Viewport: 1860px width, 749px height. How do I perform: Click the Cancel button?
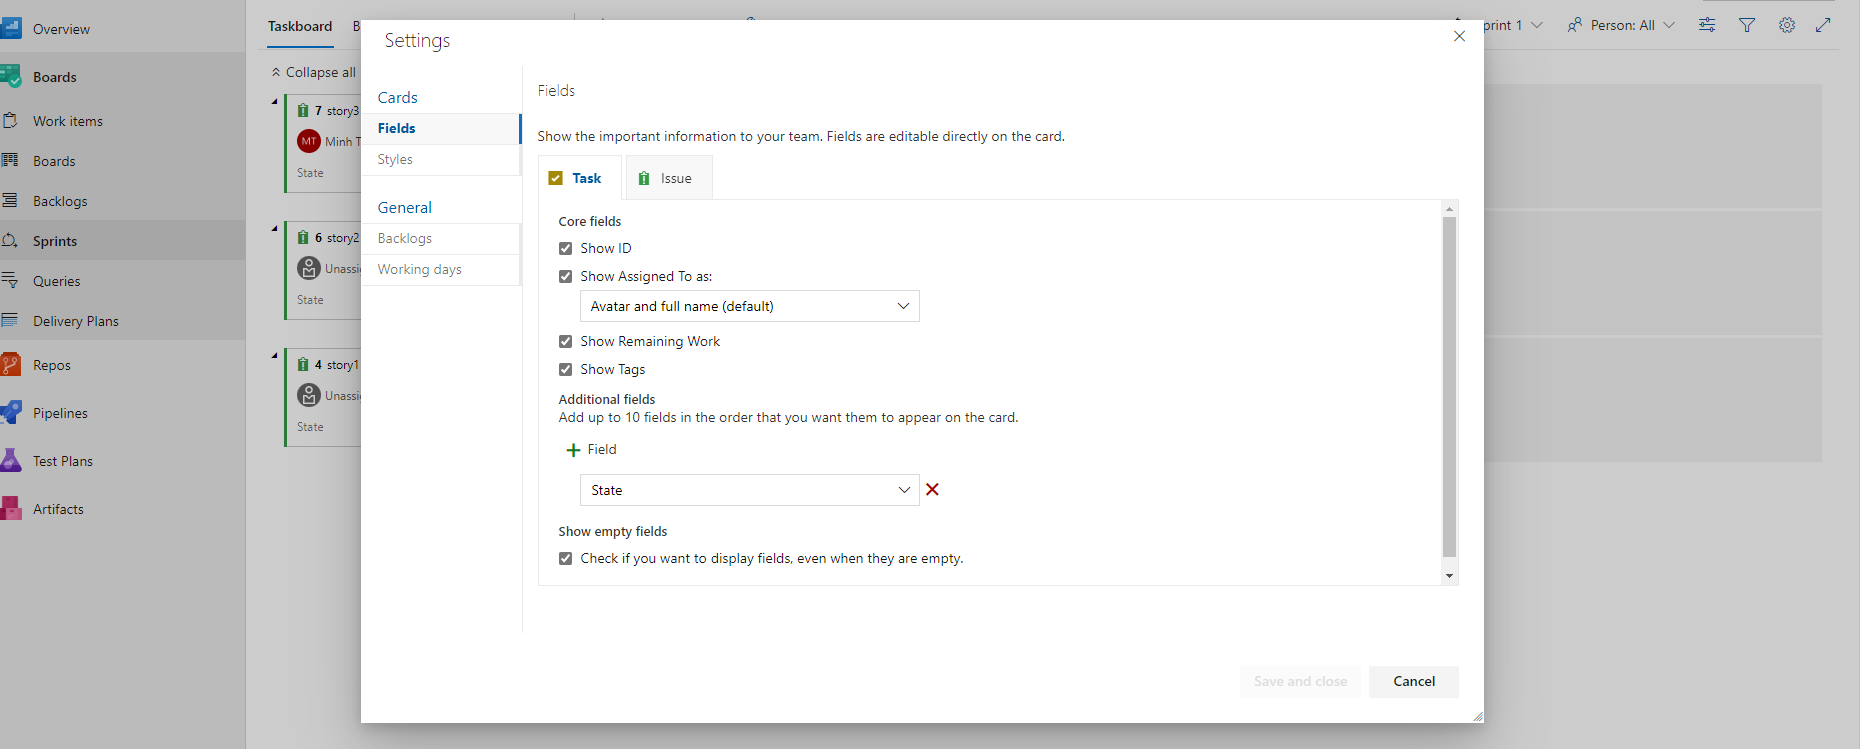click(1414, 681)
